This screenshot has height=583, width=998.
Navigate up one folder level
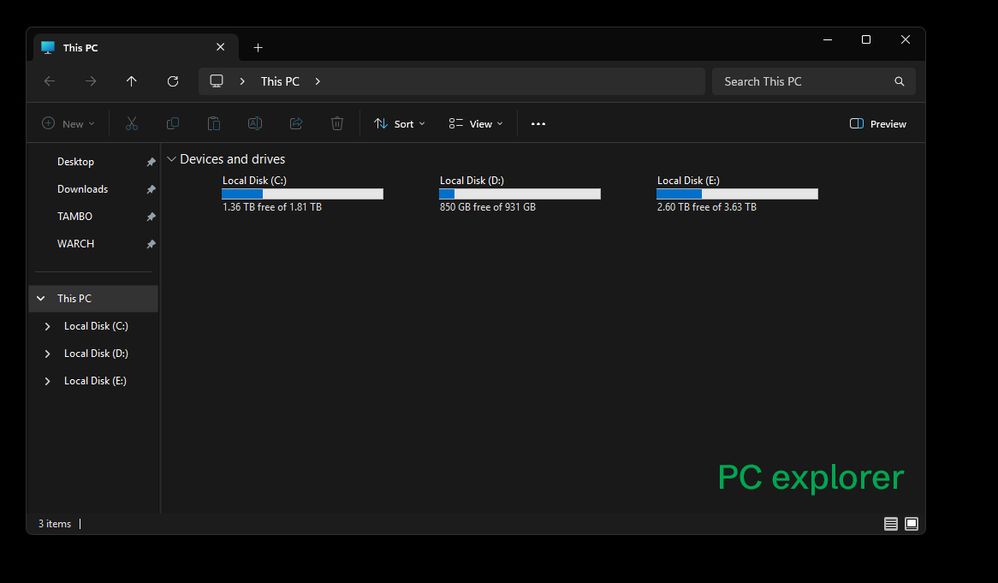(131, 81)
